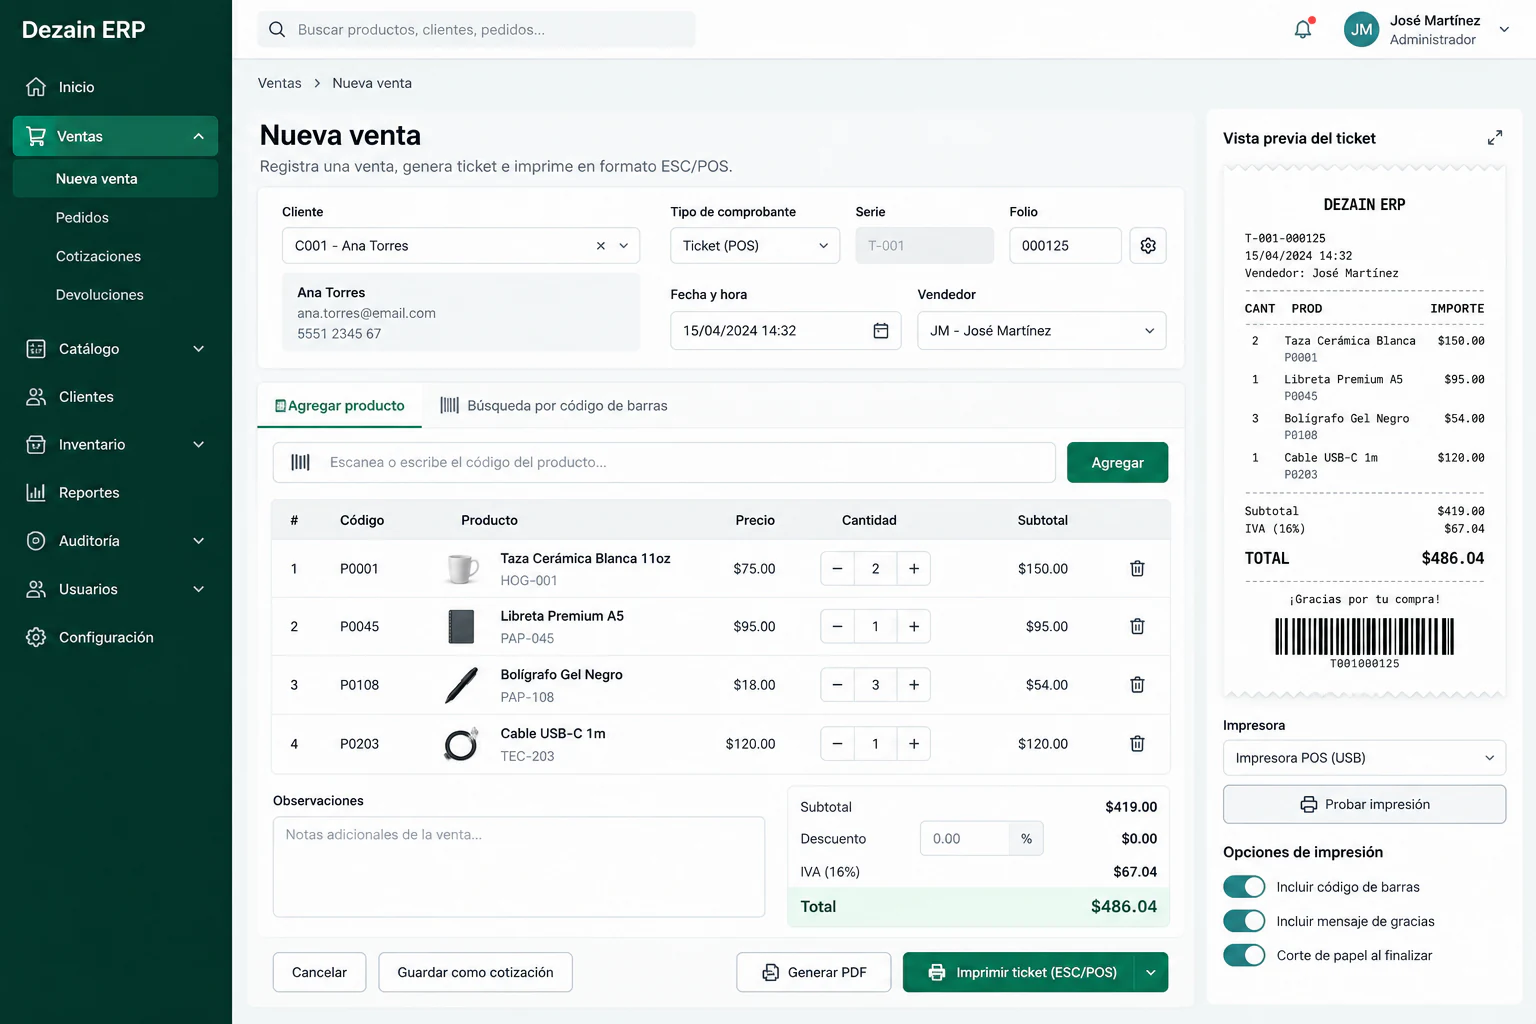Open the user account menu chevron
The width and height of the screenshot is (1536, 1024).
(x=1503, y=29)
